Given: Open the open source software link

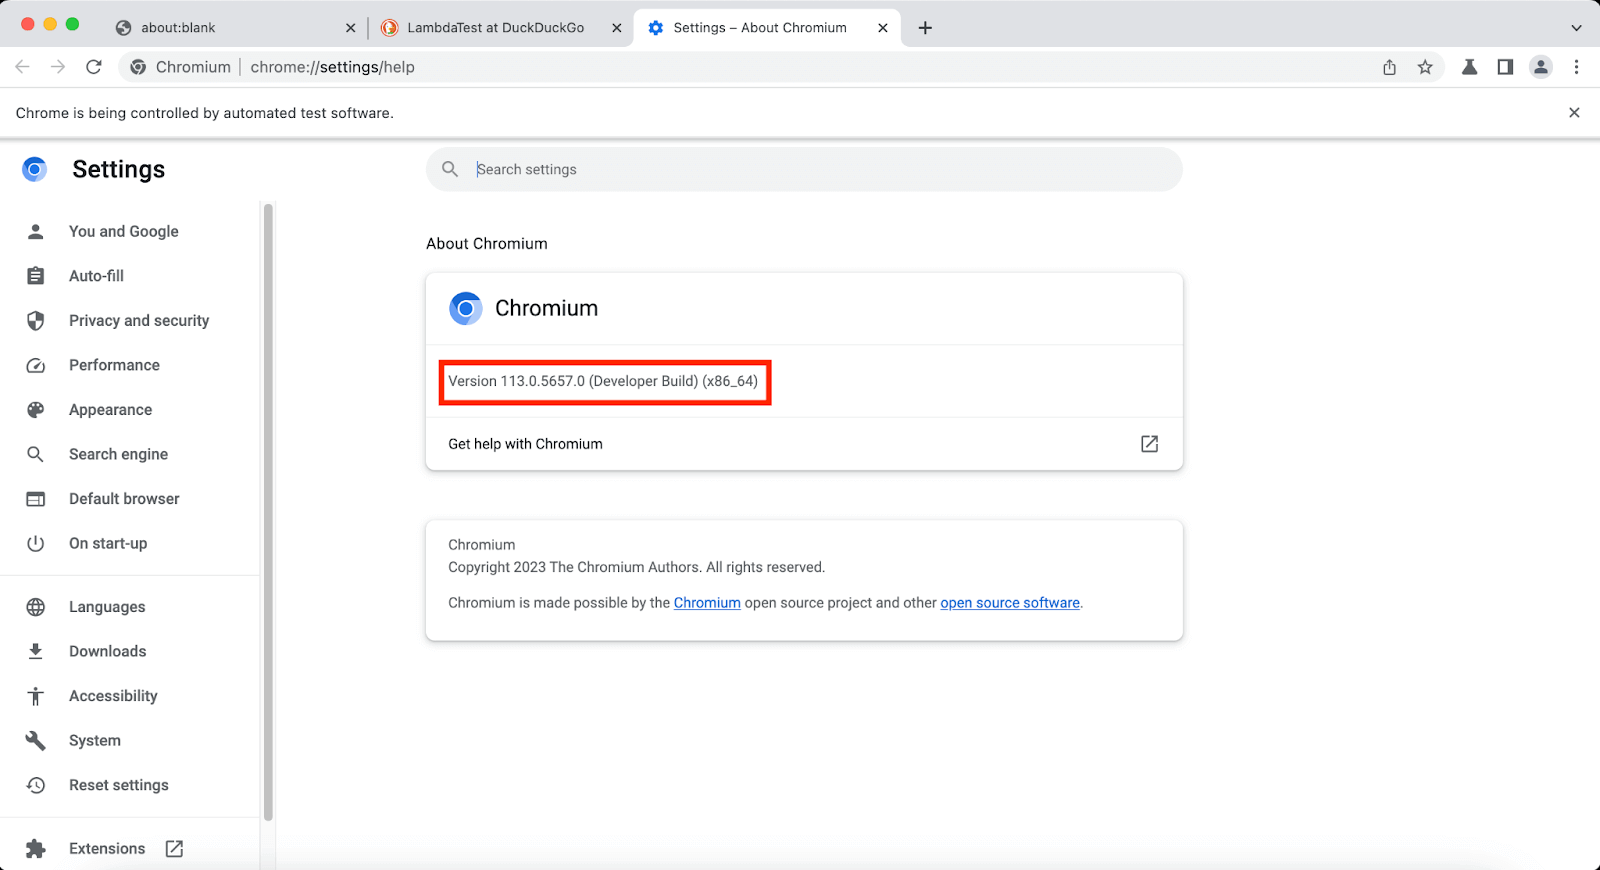Looking at the screenshot, I should tap(1010, 603).
